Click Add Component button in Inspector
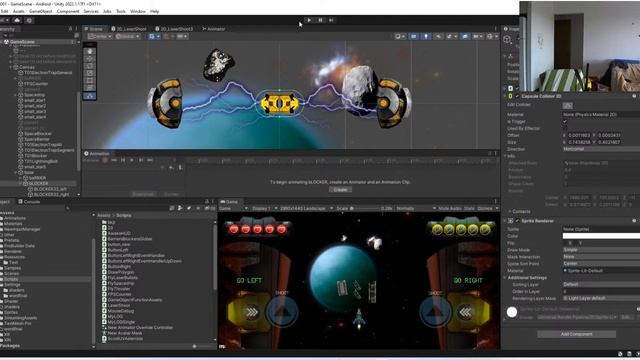Image resolution: width=640 pixels, height=360 pixels. click(x=576, y=334)
